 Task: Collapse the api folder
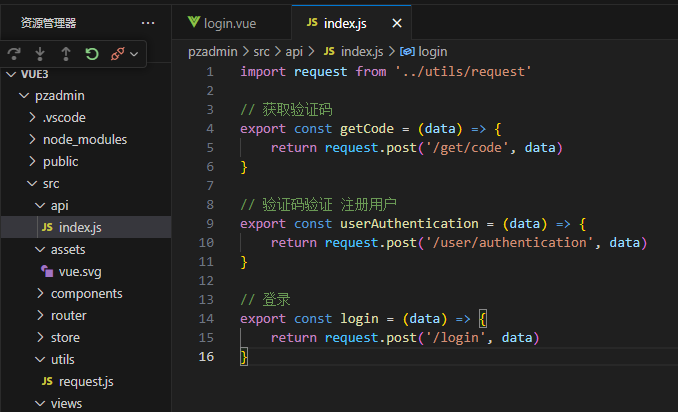point(40,206)
